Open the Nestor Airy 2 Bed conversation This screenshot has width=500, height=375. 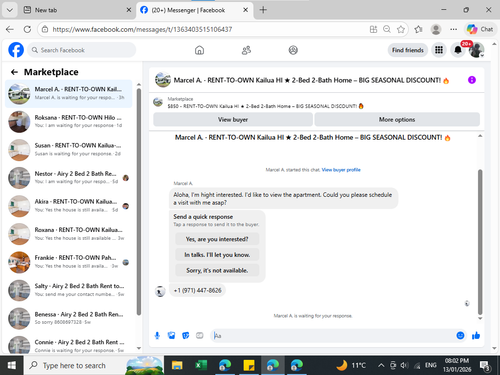(x=69, y=178)
